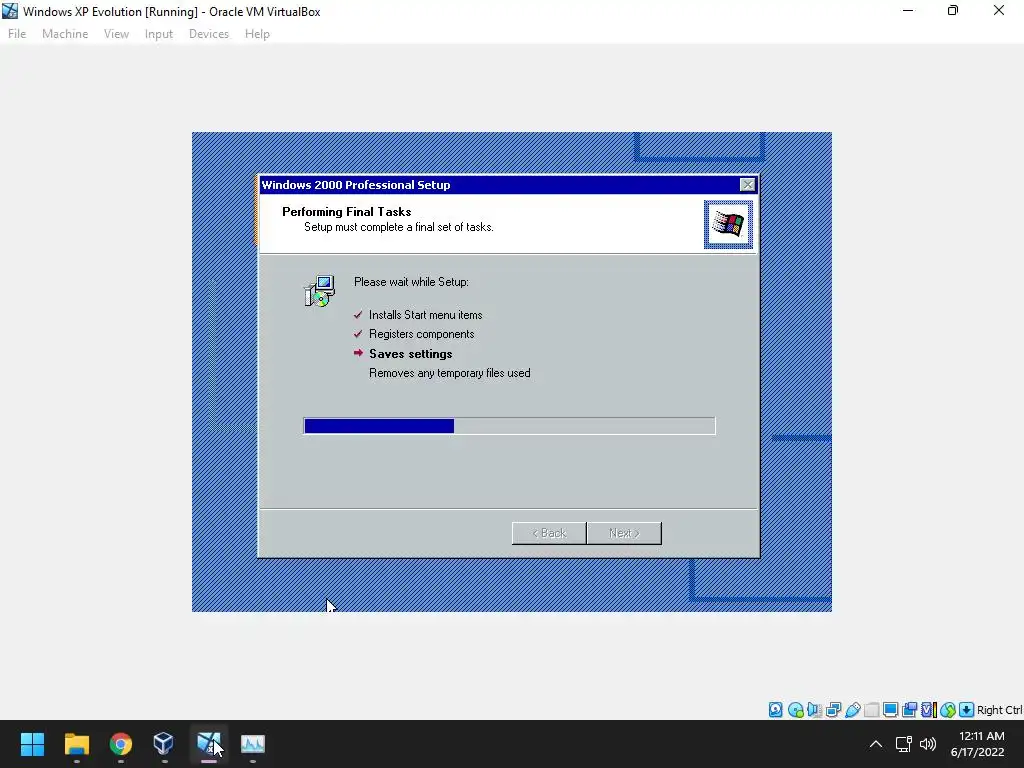
Task: Open the performance monitor taskbar icon
Action: point(253,744)
